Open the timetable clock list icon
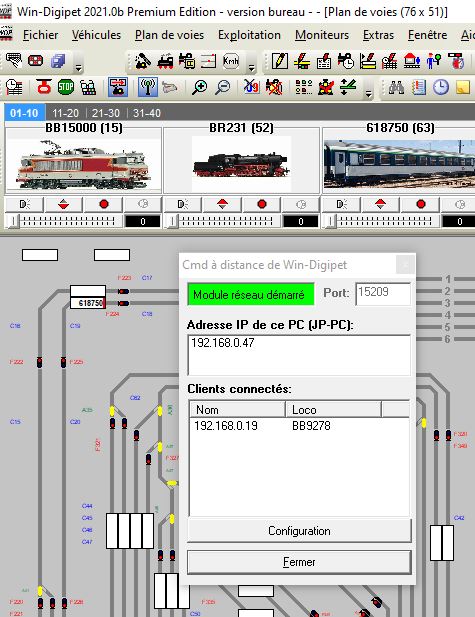Image resolution: width=475 pixels, height=617 pixels. pyautogui.click(x=14, y=87)
